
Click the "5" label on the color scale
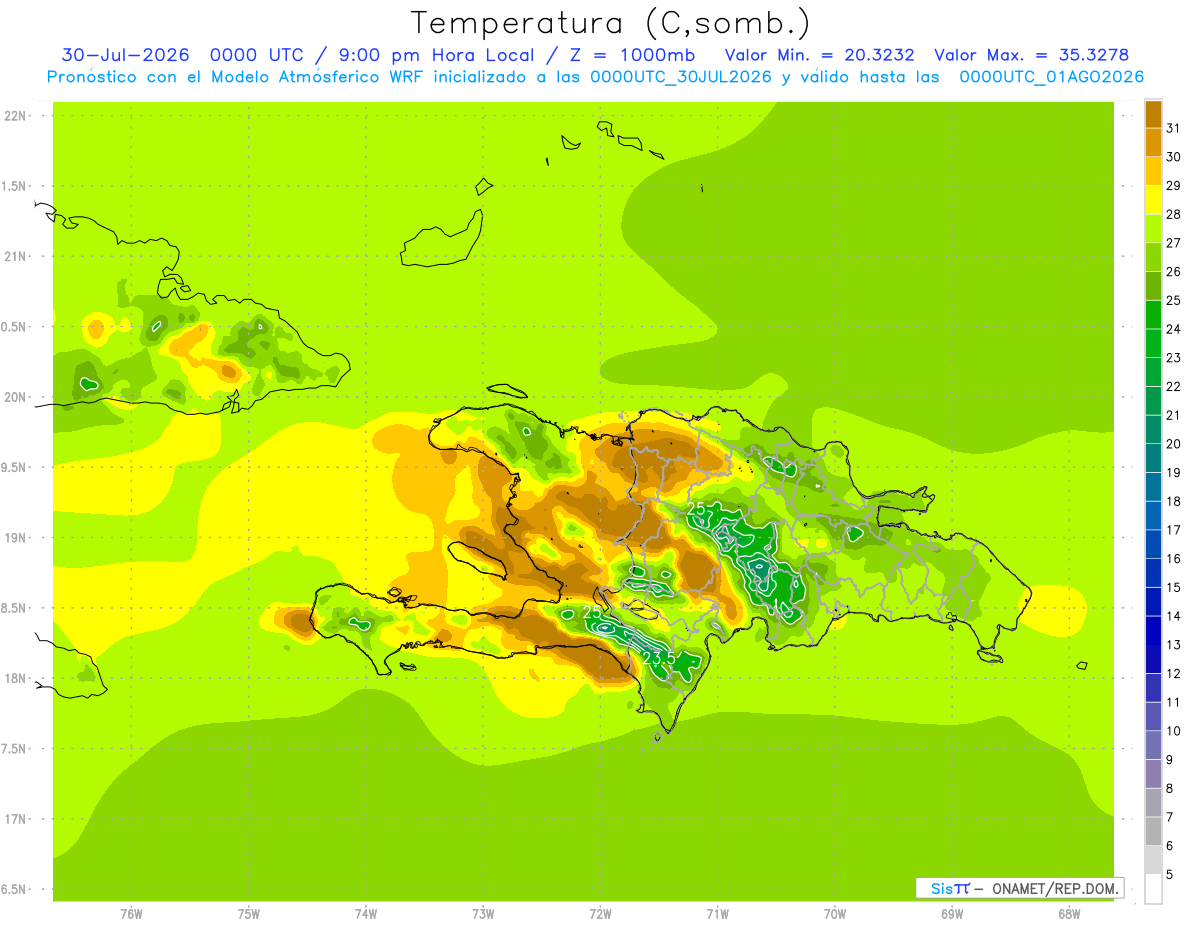1169,874
